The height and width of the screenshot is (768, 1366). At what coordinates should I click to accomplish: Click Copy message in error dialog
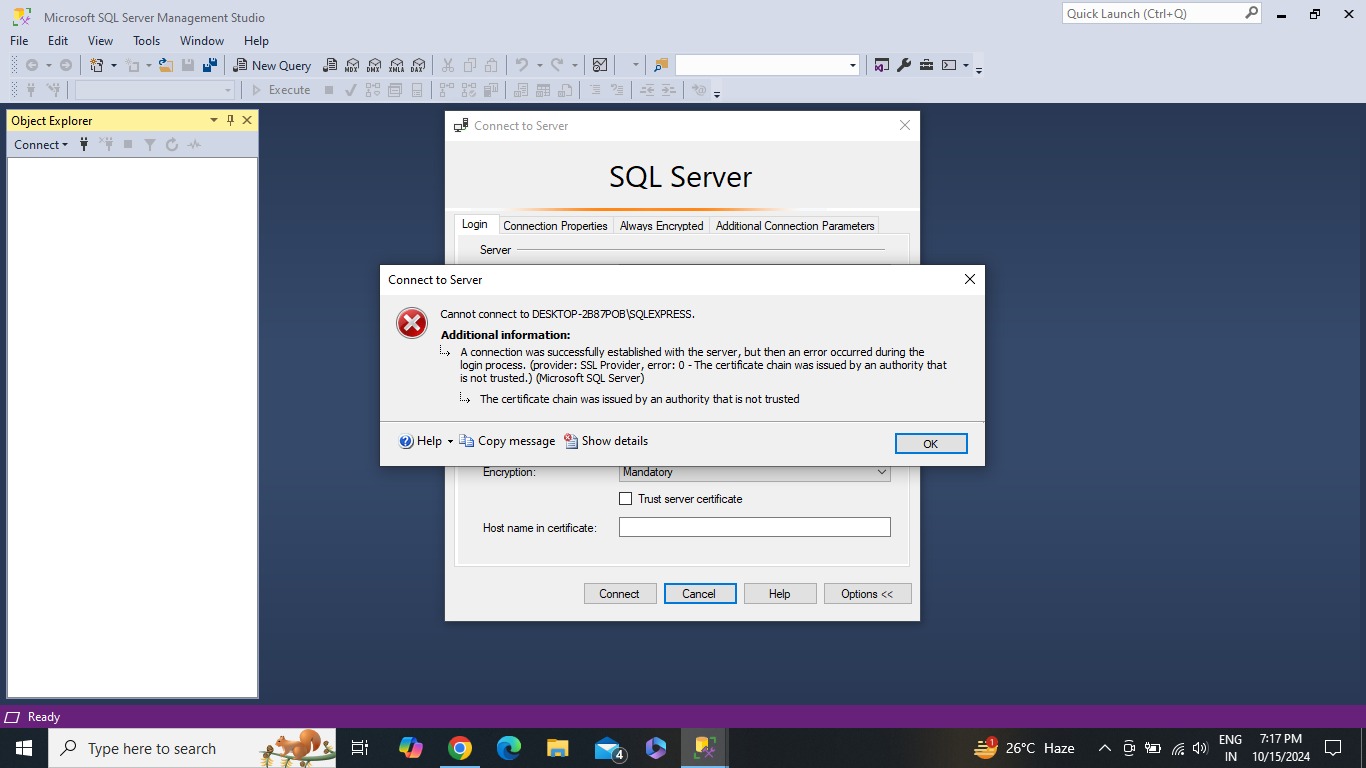(x=506, y=441)
